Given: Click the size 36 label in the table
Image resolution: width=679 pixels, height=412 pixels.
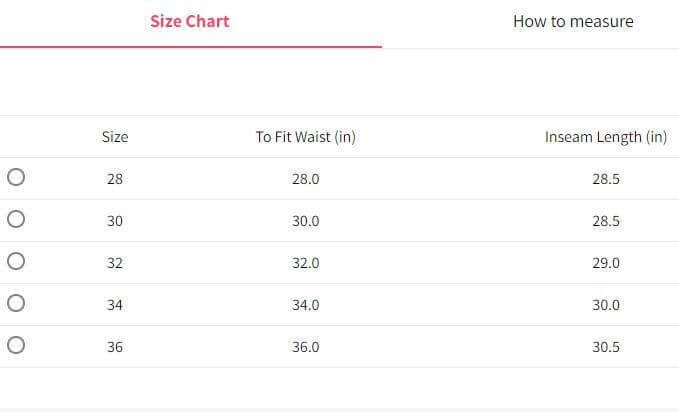Looking at the screenshot, I should tap(115, 347).
